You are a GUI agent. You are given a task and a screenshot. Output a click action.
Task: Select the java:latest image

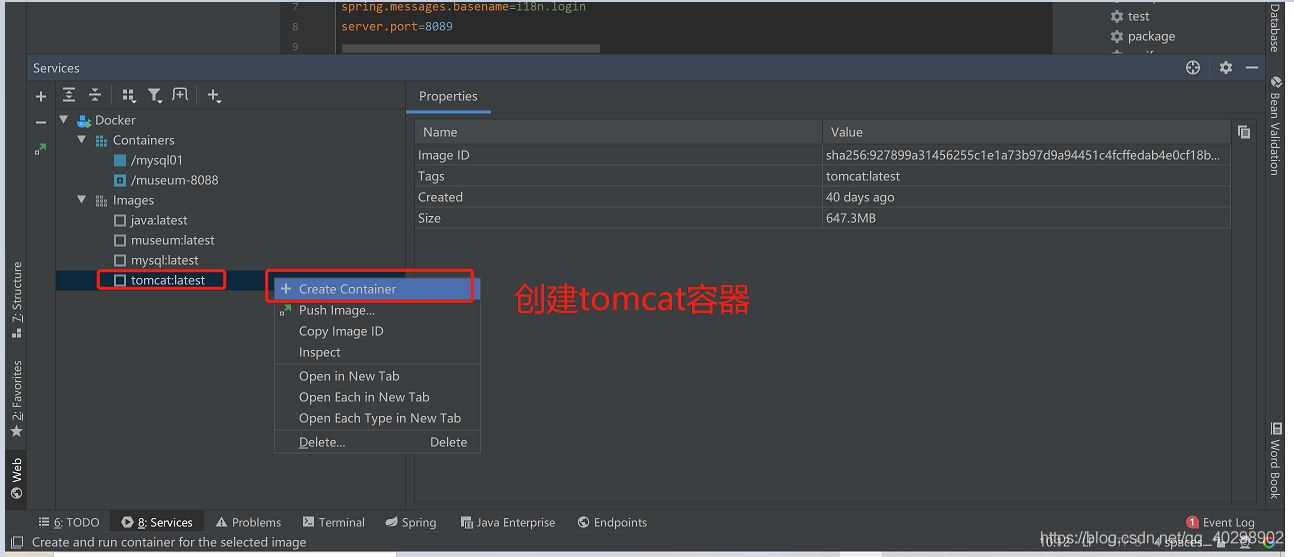click(158, 220)
